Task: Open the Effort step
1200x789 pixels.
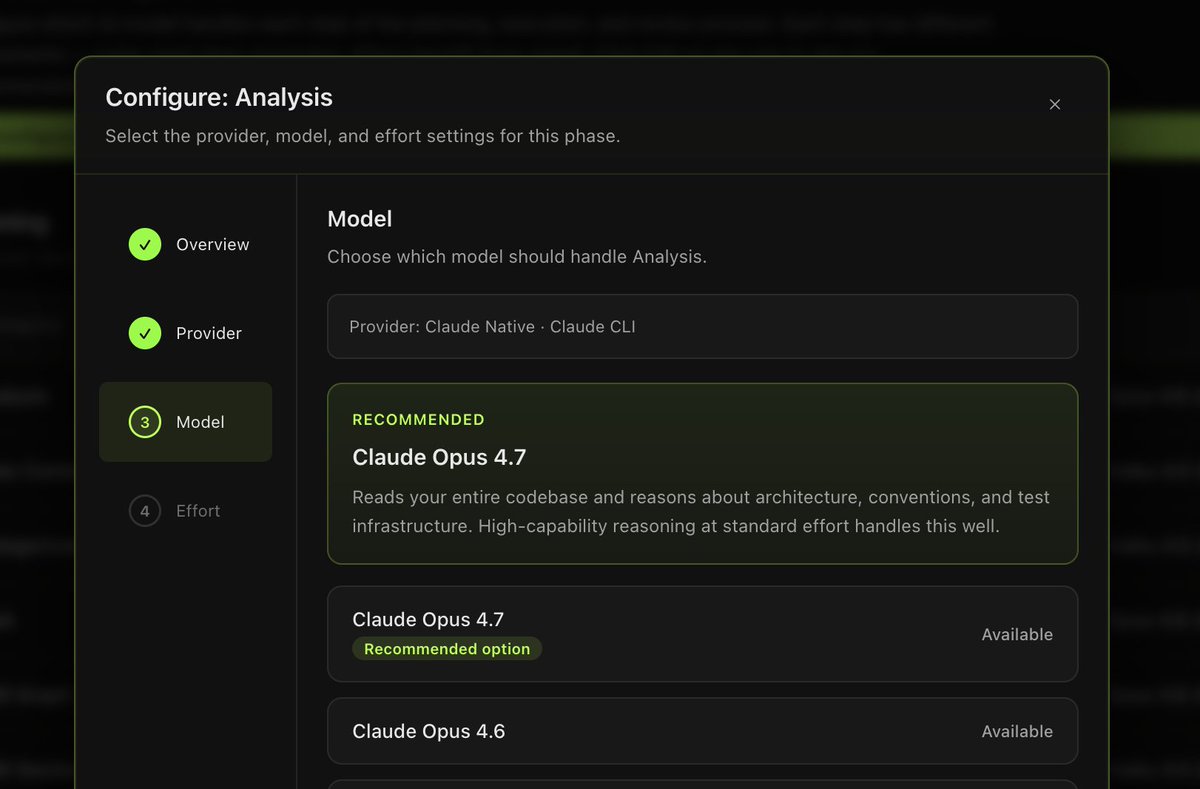Action: (x=186, y=511)
